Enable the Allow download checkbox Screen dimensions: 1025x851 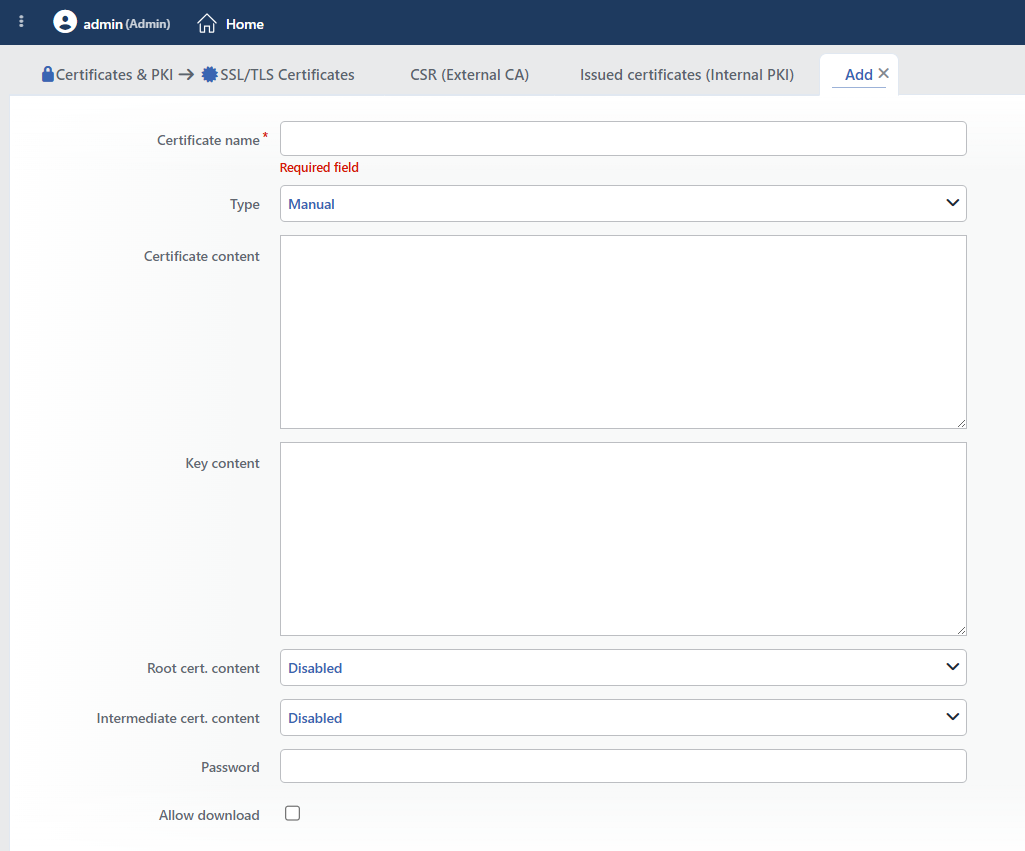(x=292, y=813)
